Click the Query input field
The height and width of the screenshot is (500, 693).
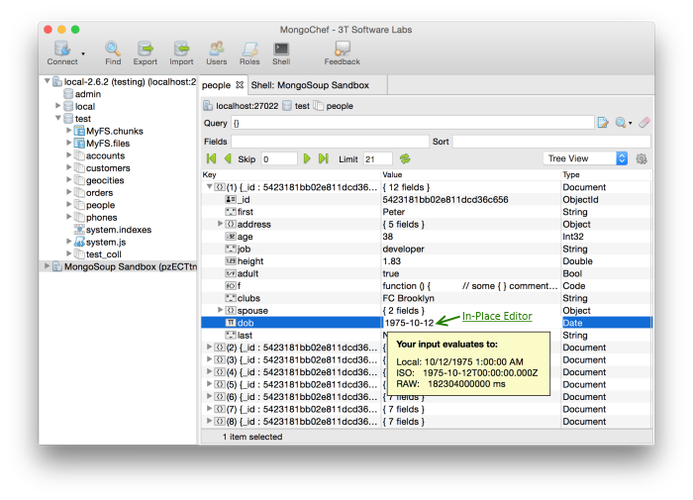412,123
